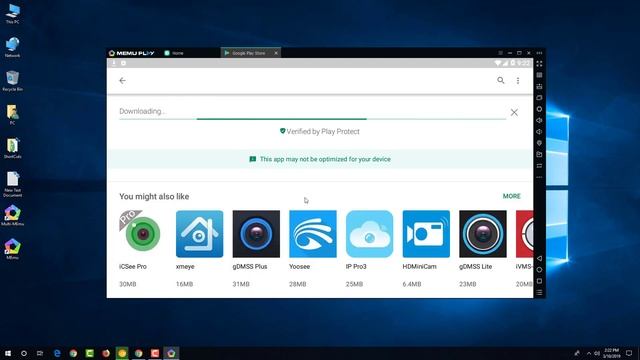Select the Recycle Bin desktop icon

coord(12,81)
